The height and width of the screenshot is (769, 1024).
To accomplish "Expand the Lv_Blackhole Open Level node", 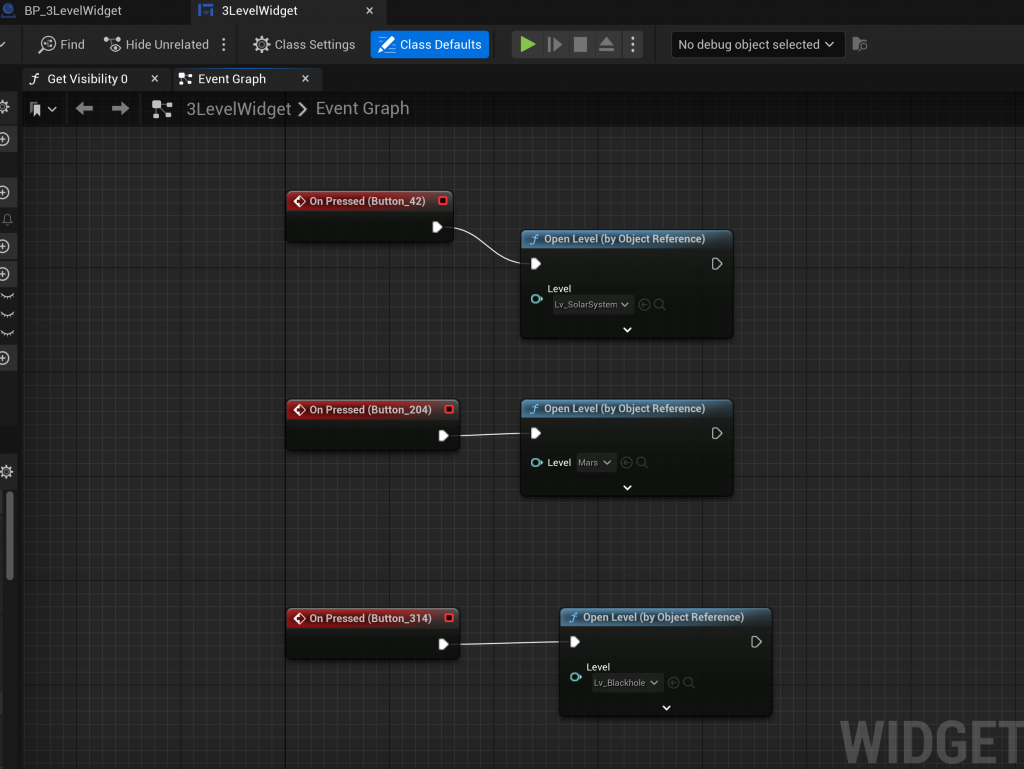I will point(666,708).
